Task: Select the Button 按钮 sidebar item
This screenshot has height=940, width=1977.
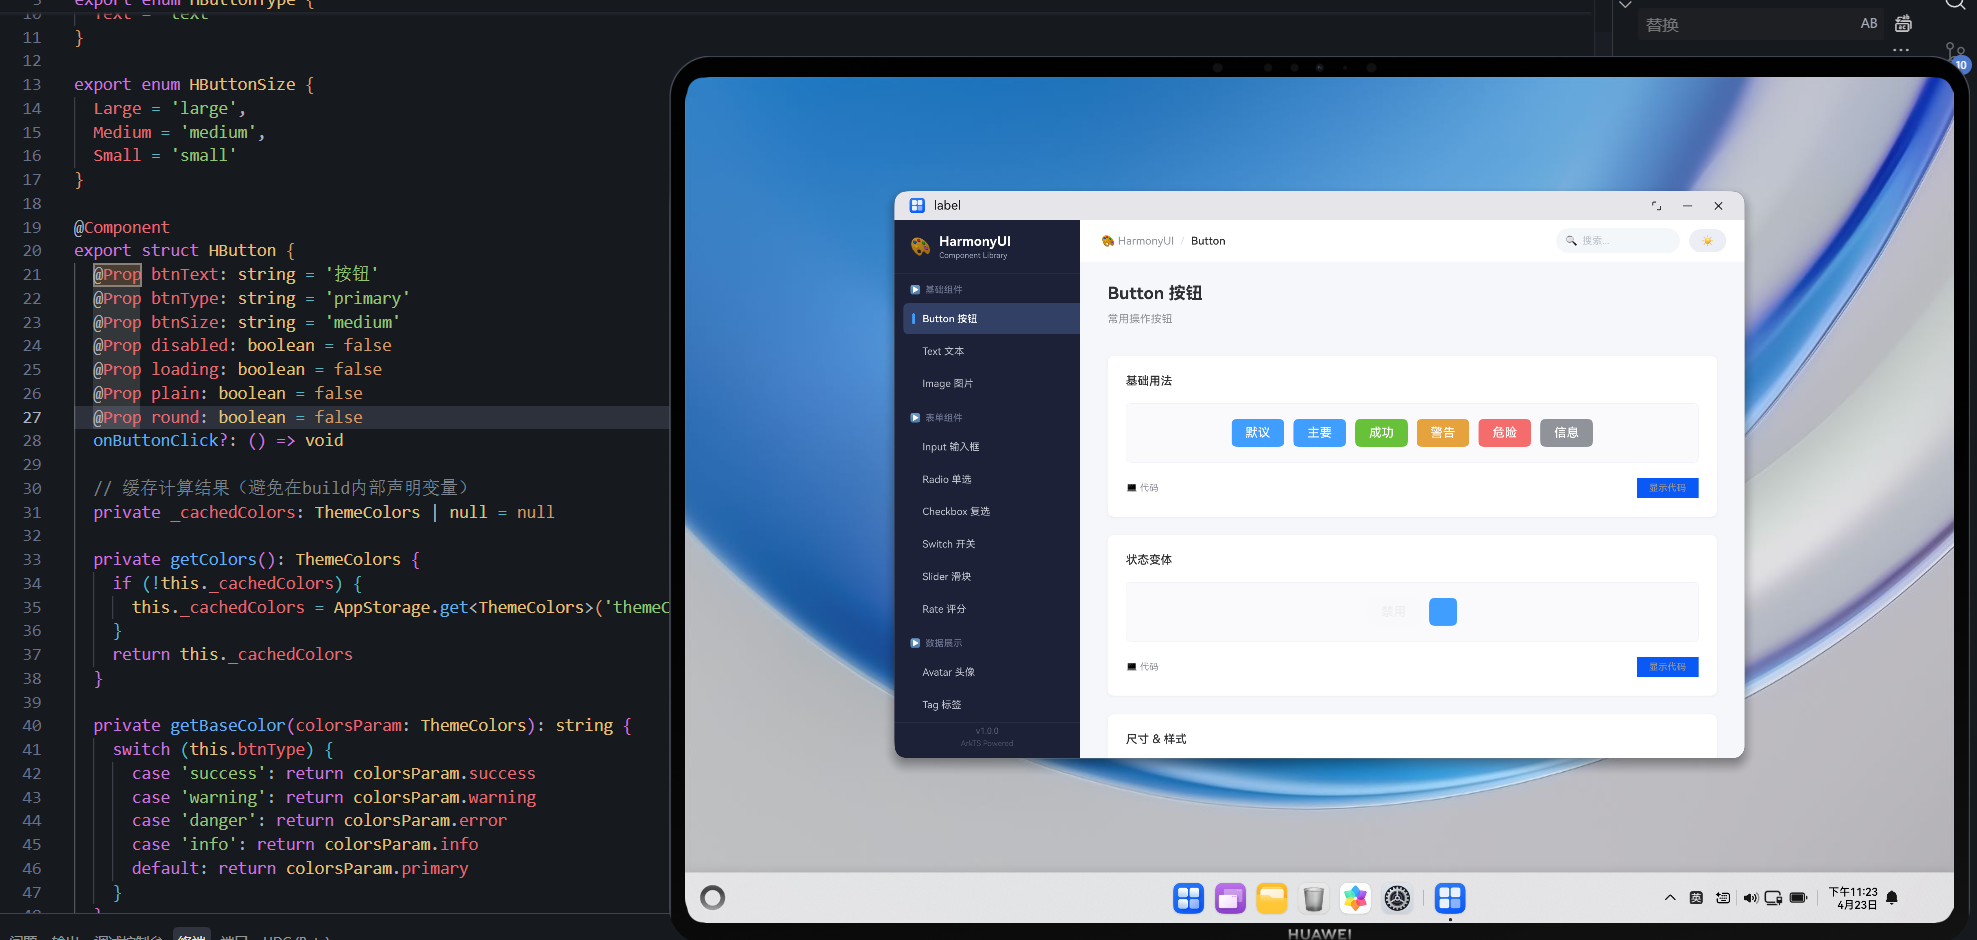Action: tap(991, 319)
